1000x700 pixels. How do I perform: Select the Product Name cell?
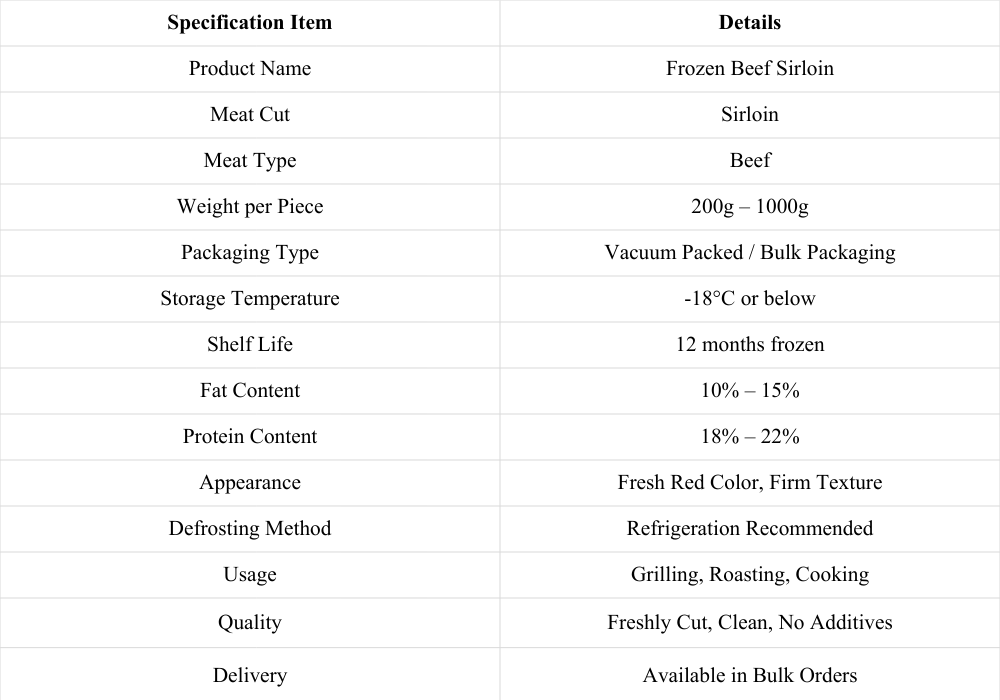pos(249,68)
